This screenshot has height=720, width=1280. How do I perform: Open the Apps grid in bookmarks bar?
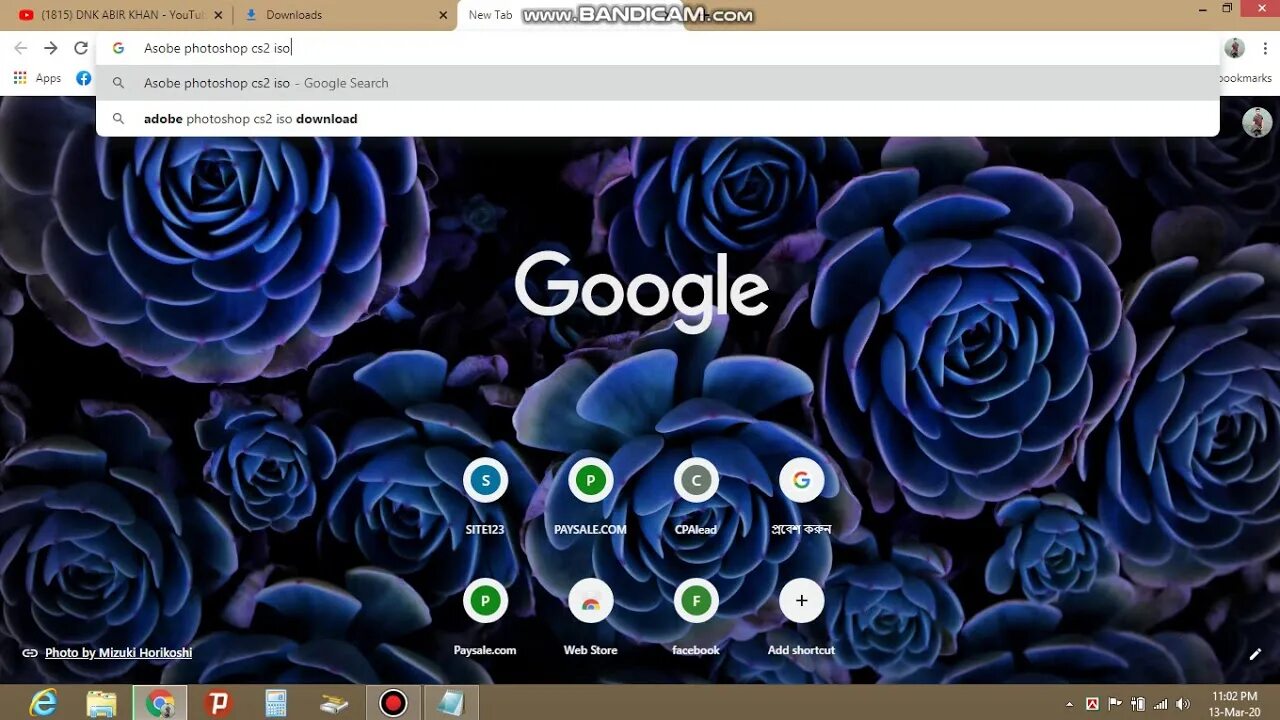click(x=20, y=78)
